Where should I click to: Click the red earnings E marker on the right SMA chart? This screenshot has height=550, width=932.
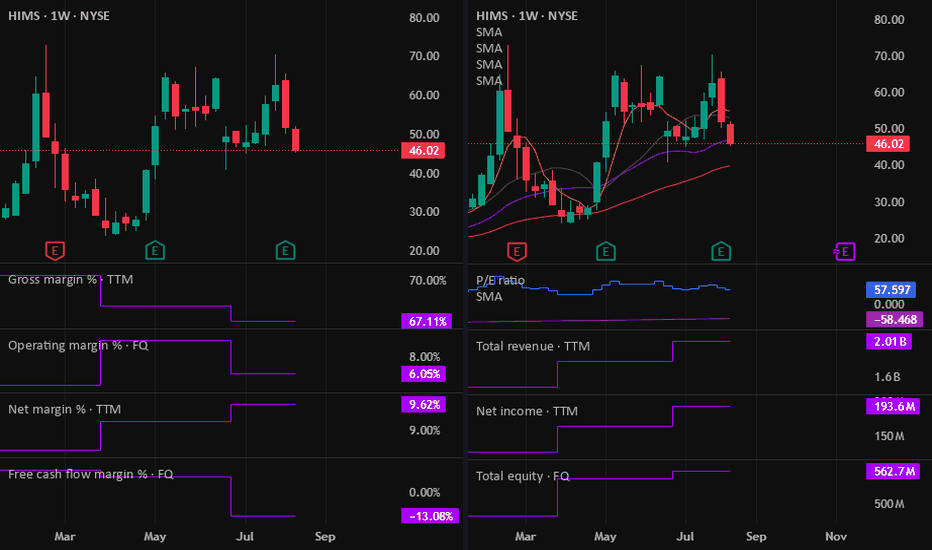click(517, 252)
